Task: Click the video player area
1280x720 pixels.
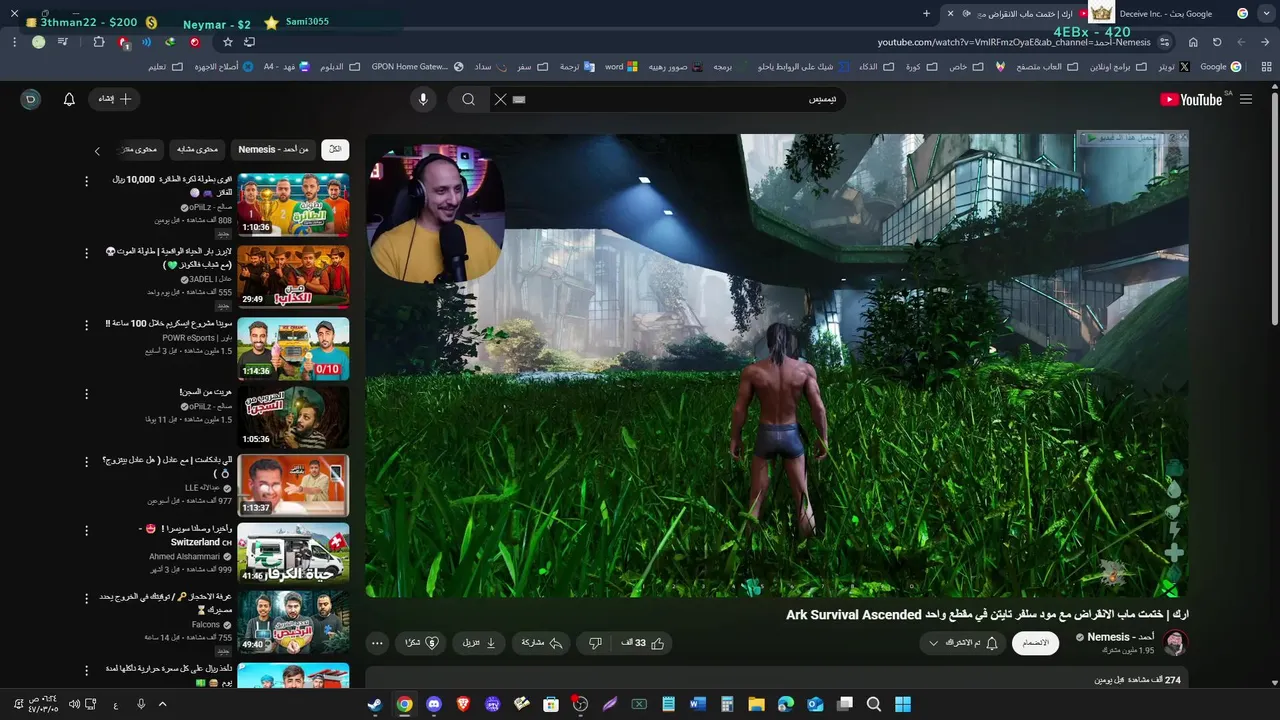Action: [777, 366]
